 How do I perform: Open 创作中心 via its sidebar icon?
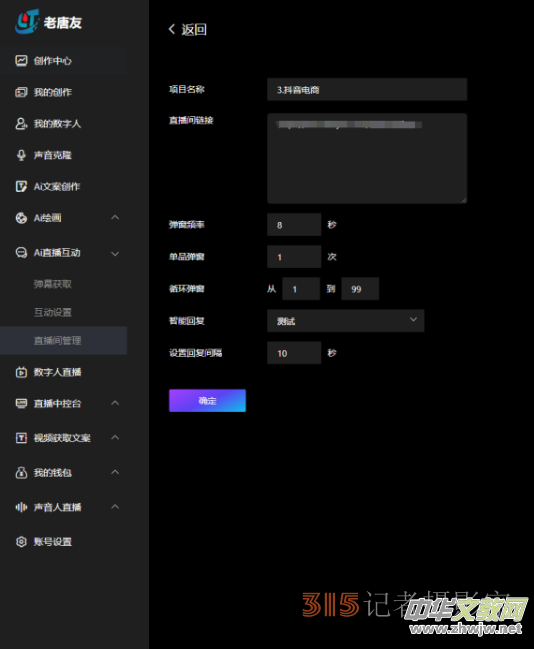(x=21, y=61)
